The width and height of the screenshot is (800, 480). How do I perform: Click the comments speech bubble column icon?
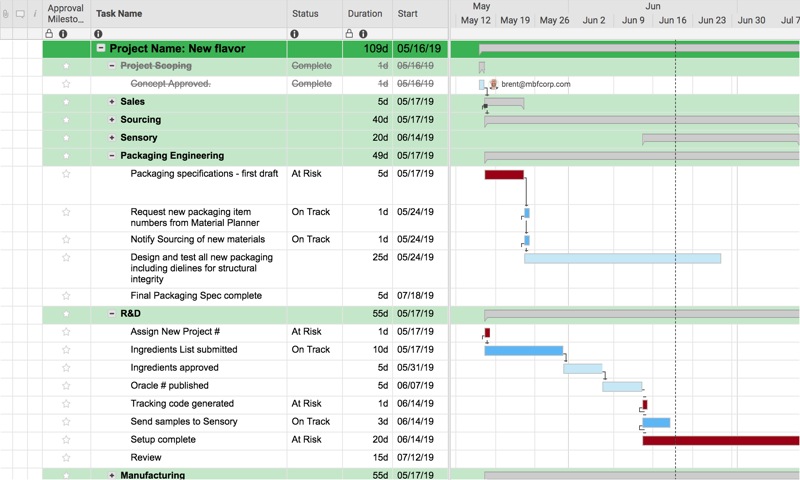(x=20, y=14)
